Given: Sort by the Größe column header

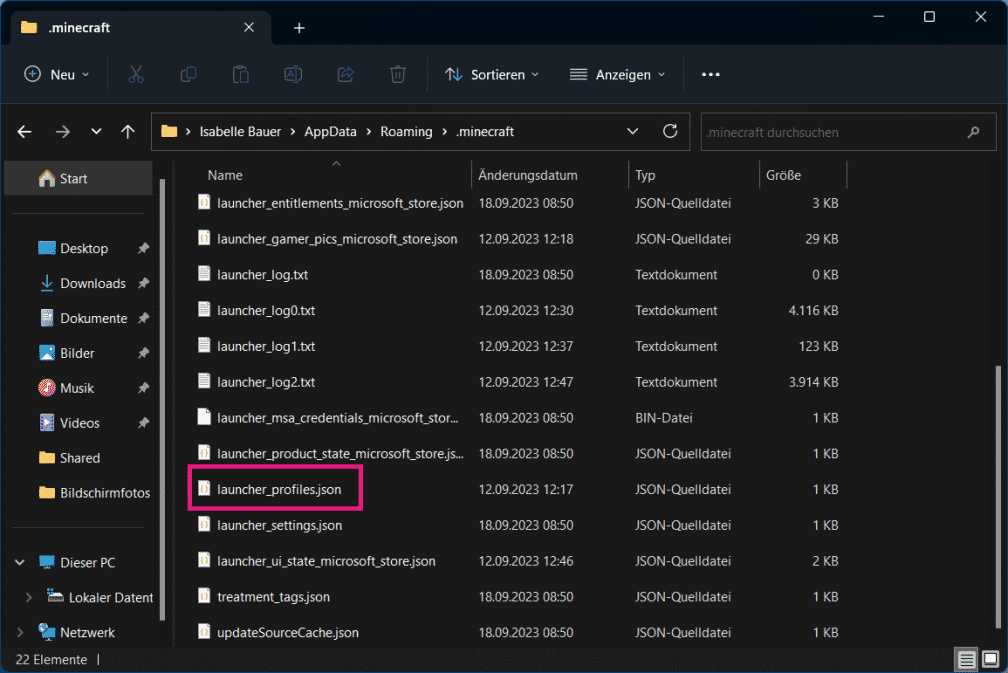Looking at the screenshot, I should tap(783, 175).
